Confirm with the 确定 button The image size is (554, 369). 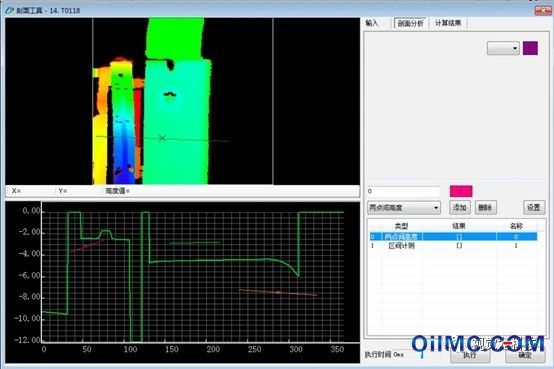click(x=525, y=355)
